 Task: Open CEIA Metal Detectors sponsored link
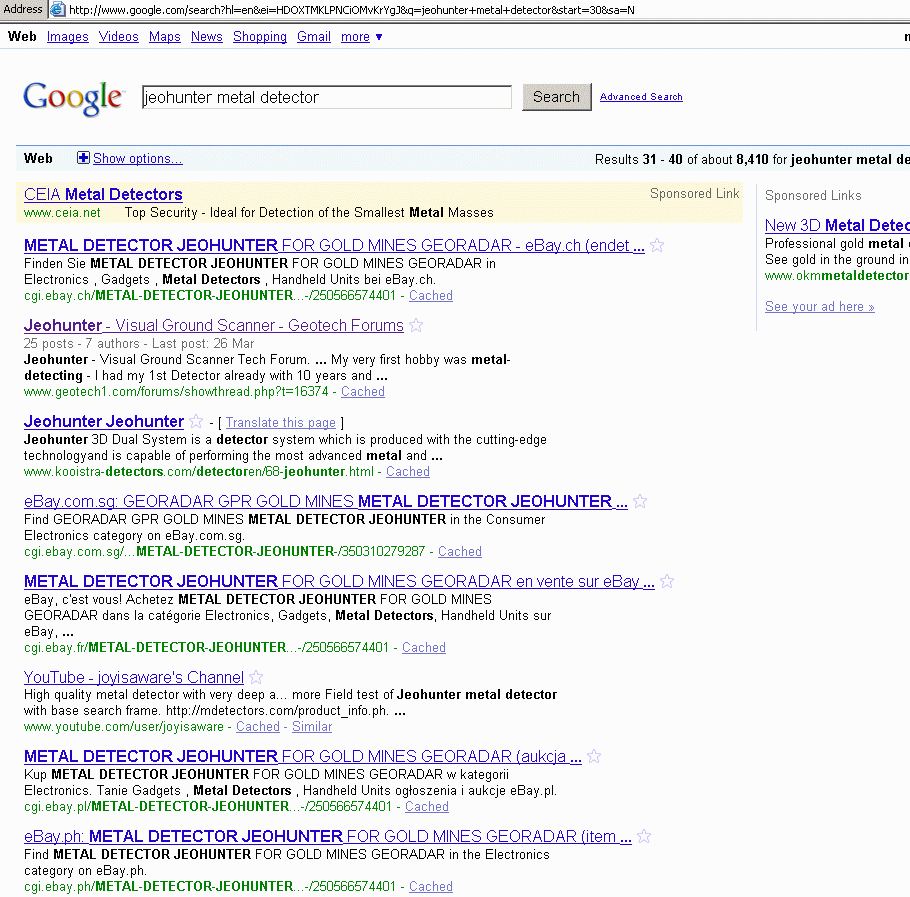(x=103, y=194)
